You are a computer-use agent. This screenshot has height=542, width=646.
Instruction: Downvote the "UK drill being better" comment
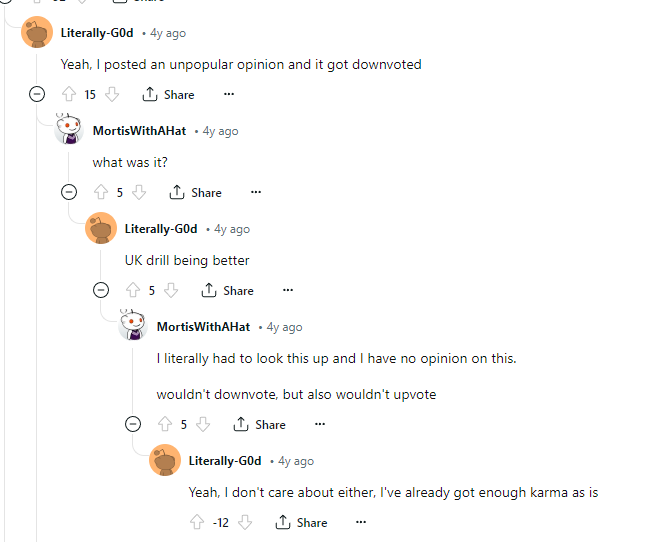pyautogui.click(x=171, y=291)
